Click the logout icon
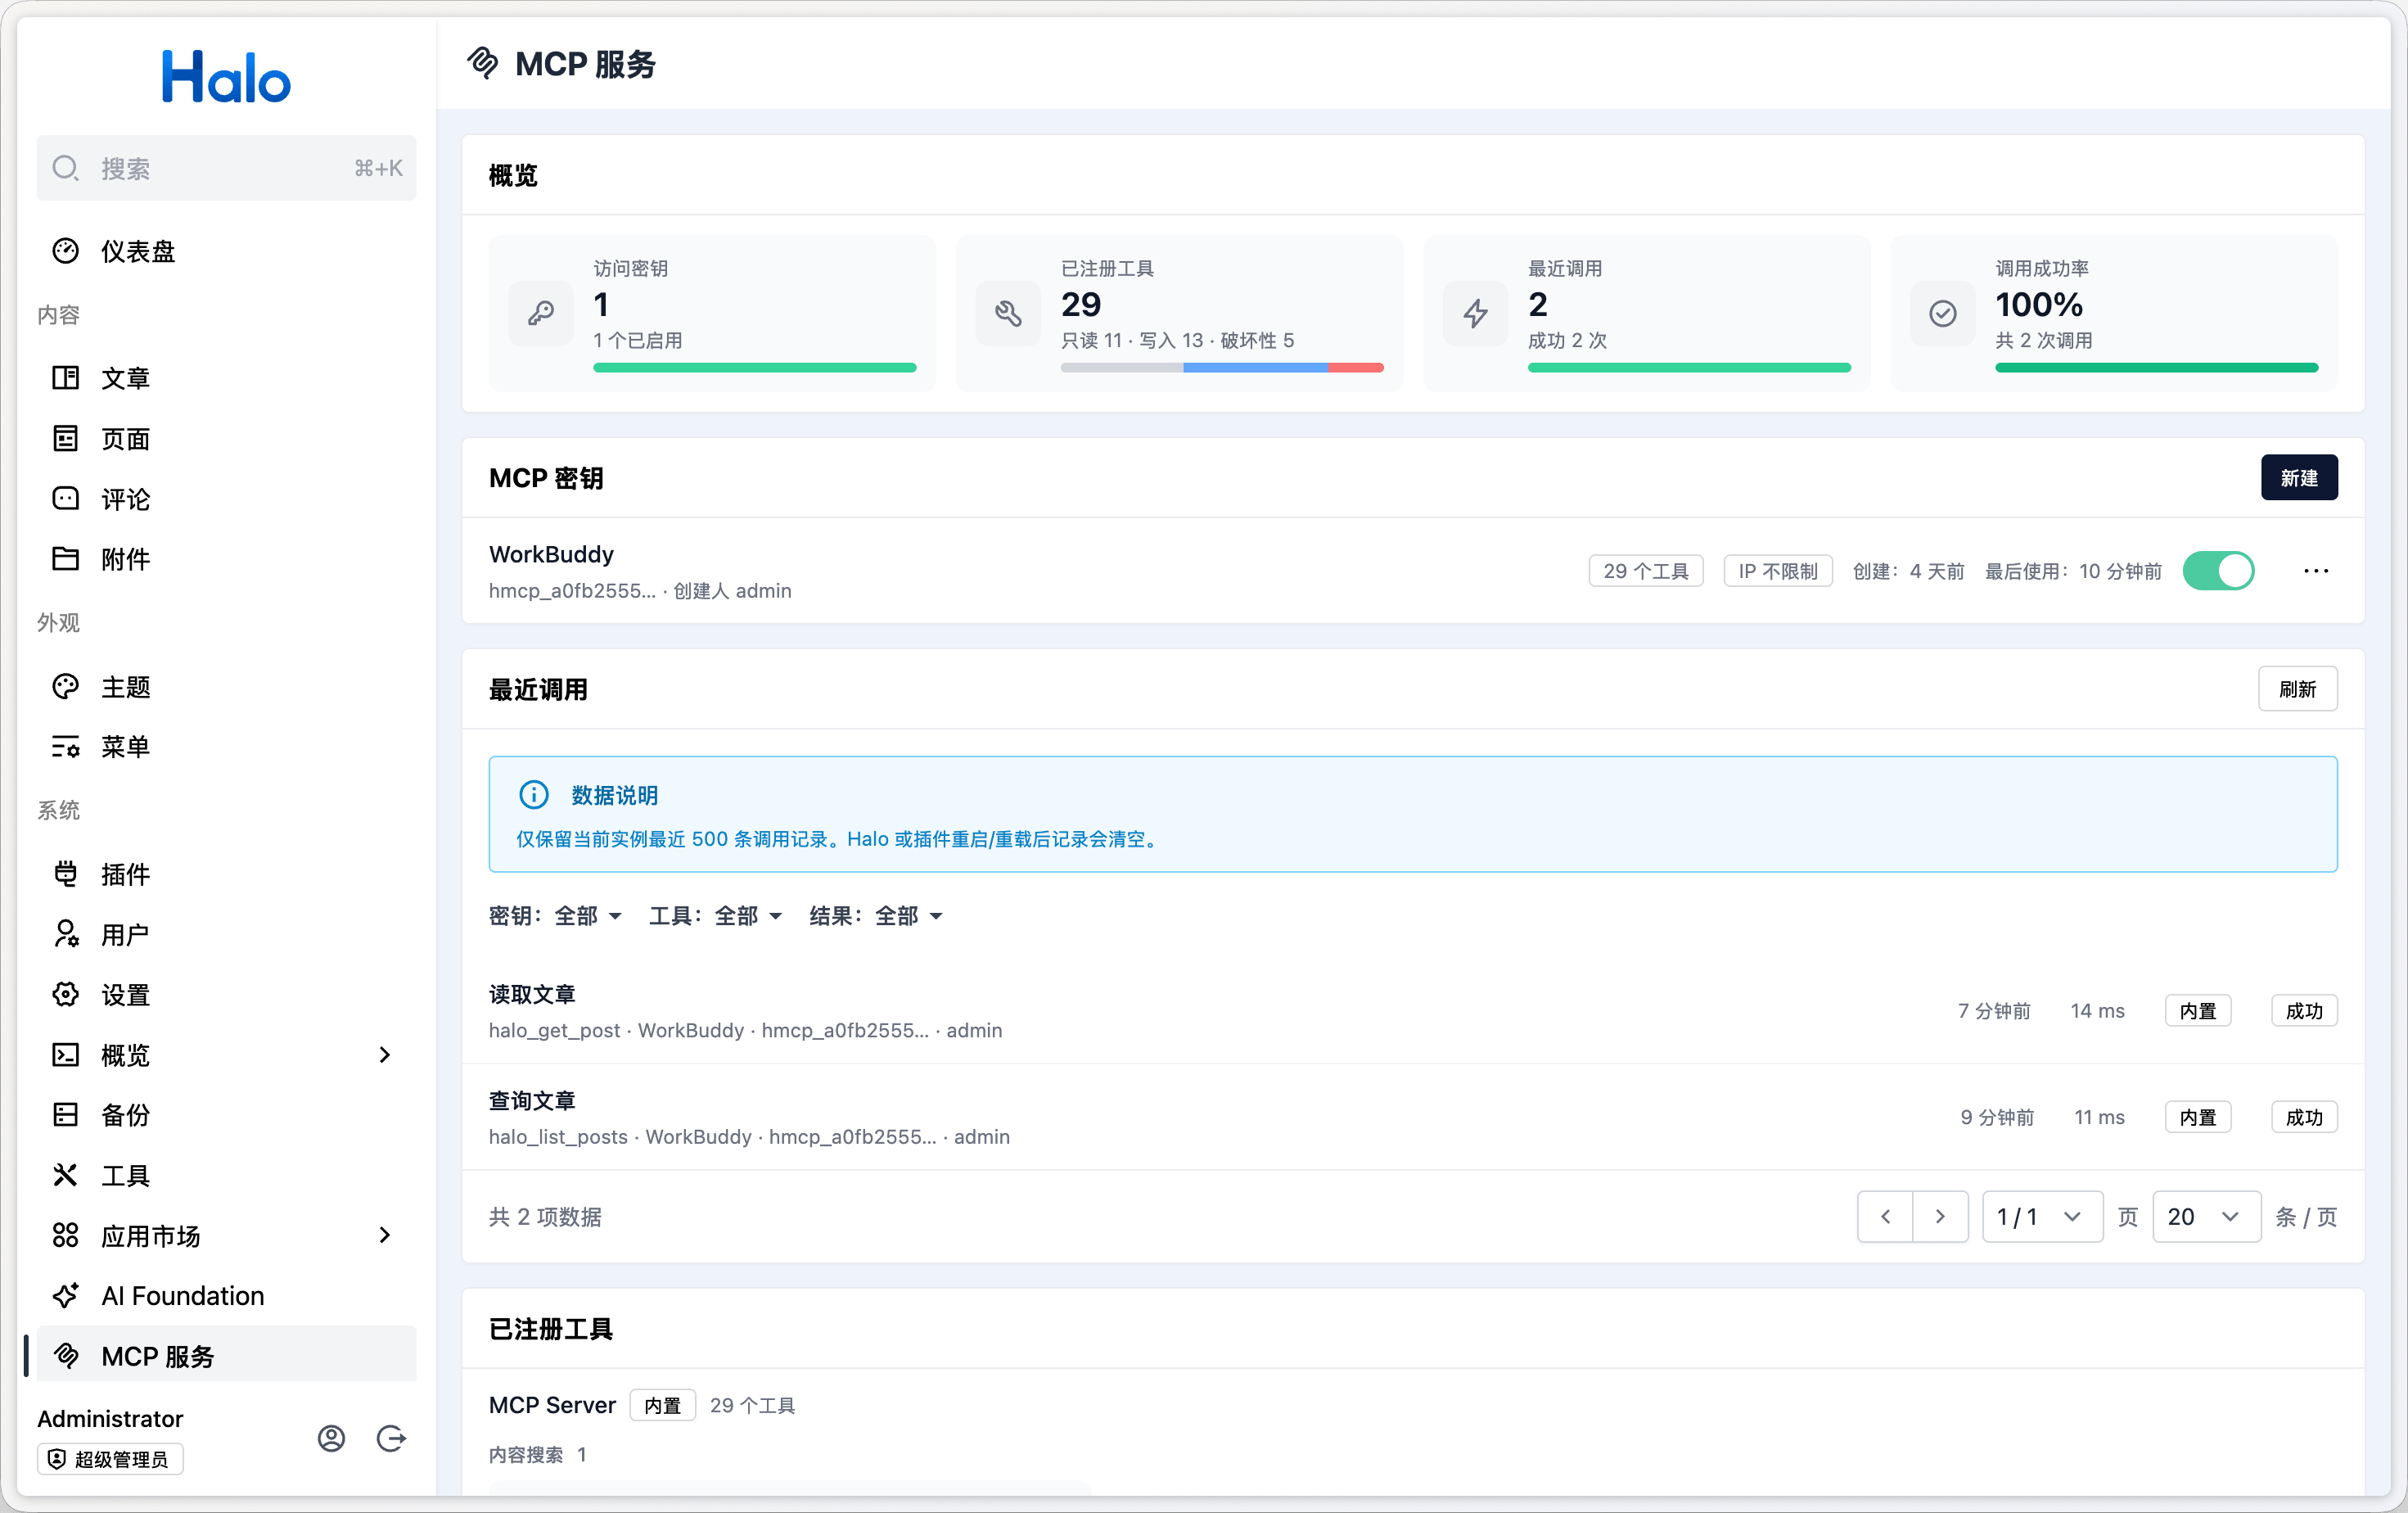Image resolution: width=2408 pixels, height=1513 pixels. coord(391,1438)
